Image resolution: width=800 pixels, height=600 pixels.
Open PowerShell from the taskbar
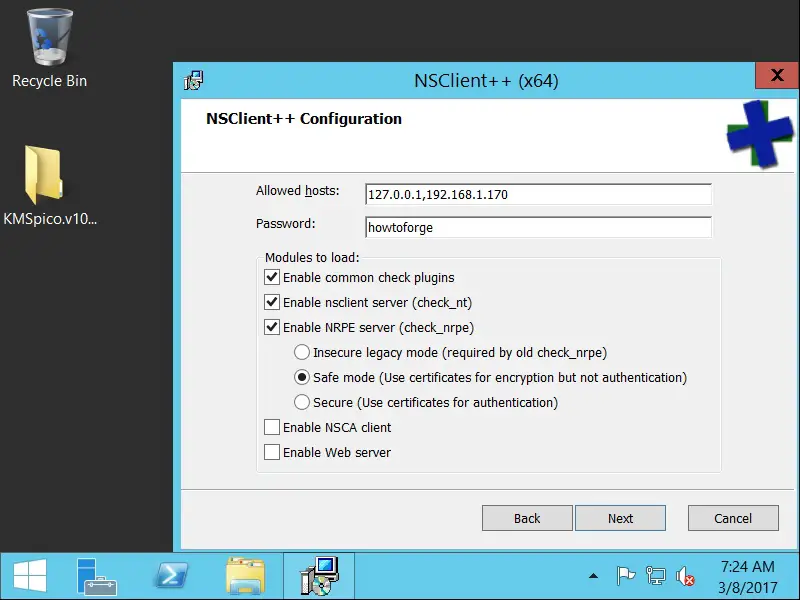171,577
